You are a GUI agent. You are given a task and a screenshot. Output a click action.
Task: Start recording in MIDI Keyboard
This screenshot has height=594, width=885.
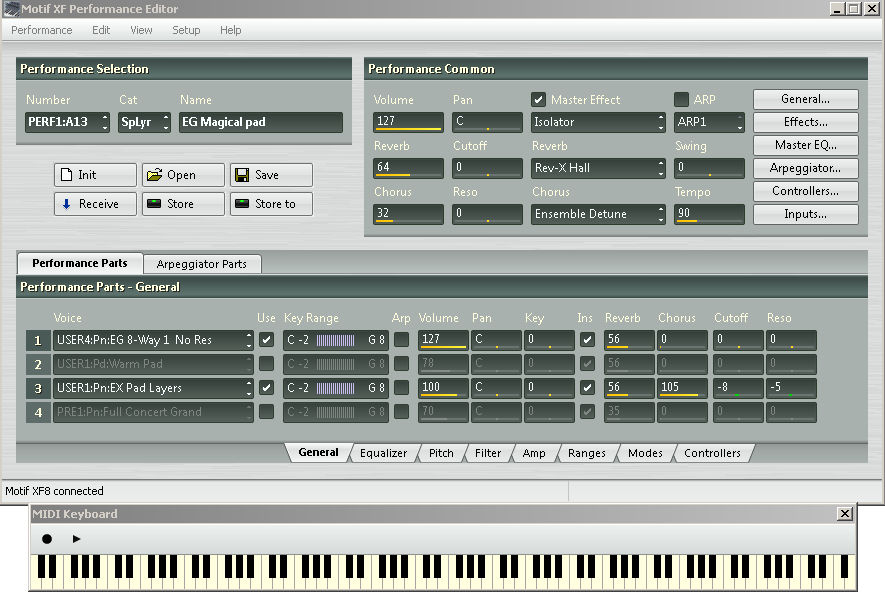(x=47, y=539)
